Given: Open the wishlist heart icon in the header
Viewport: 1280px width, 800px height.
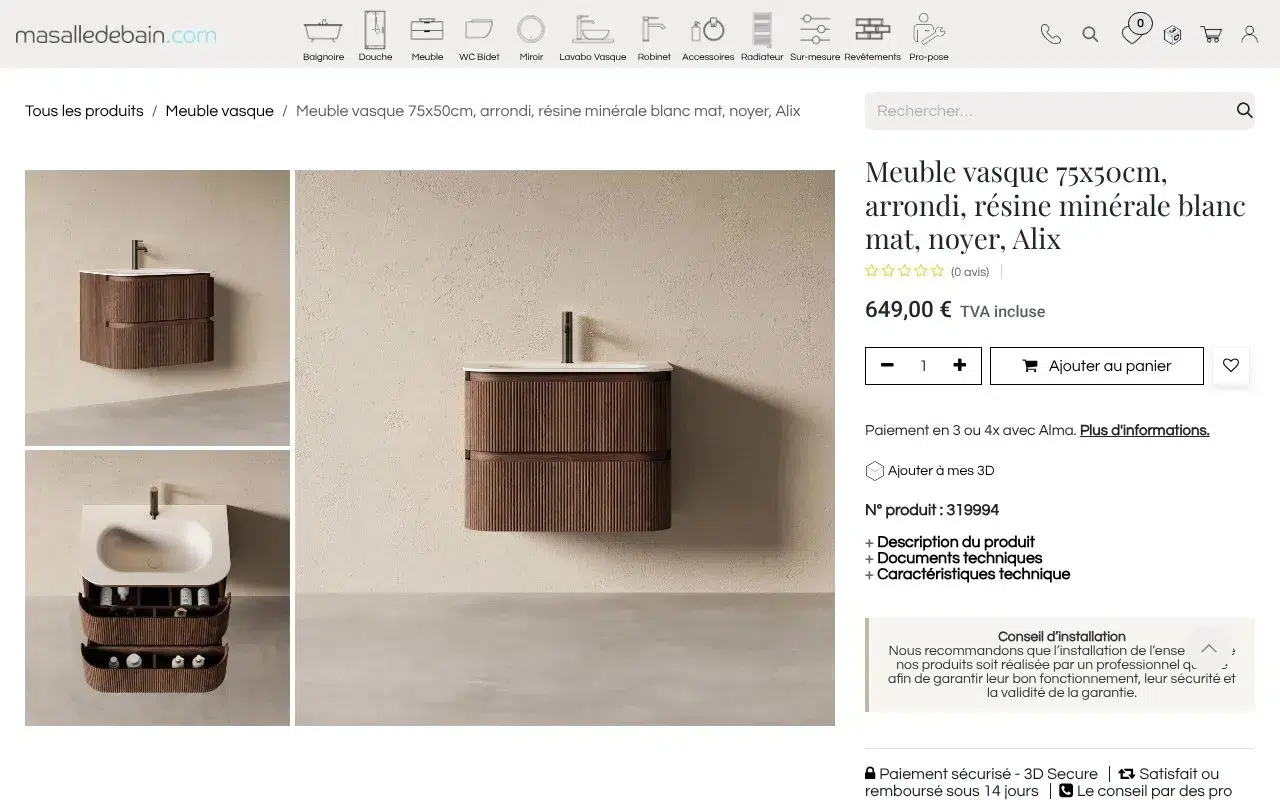Looking at the screenshot, I should (x=1132, y=34).
